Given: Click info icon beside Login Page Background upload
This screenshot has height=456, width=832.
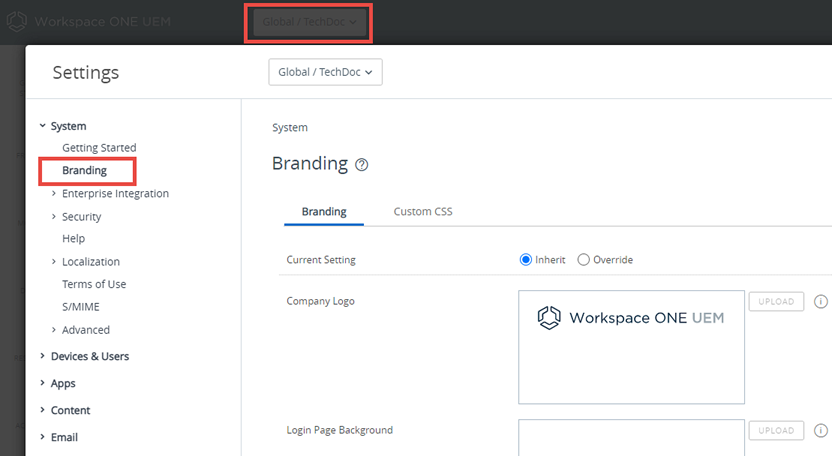Looking at the screenshot, I should pos(820,431).
